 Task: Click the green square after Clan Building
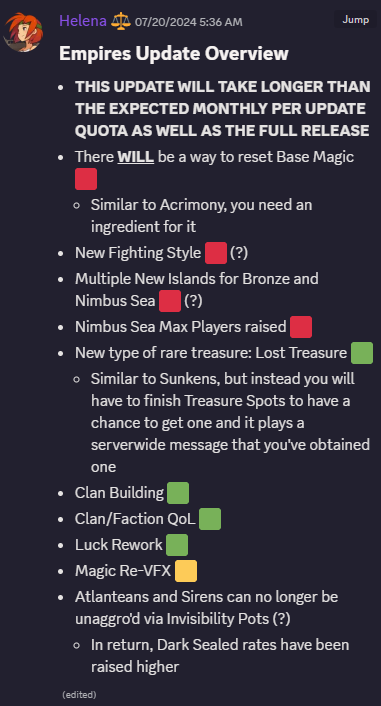[178, 493]
